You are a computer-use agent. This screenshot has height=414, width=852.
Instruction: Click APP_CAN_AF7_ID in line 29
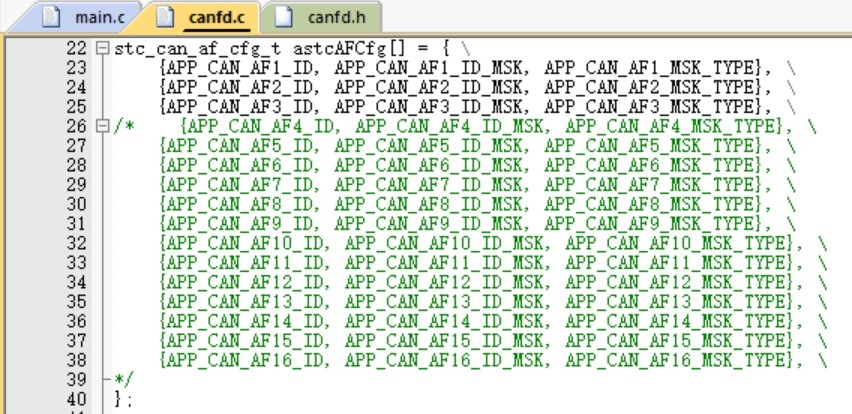pos(239,185)
